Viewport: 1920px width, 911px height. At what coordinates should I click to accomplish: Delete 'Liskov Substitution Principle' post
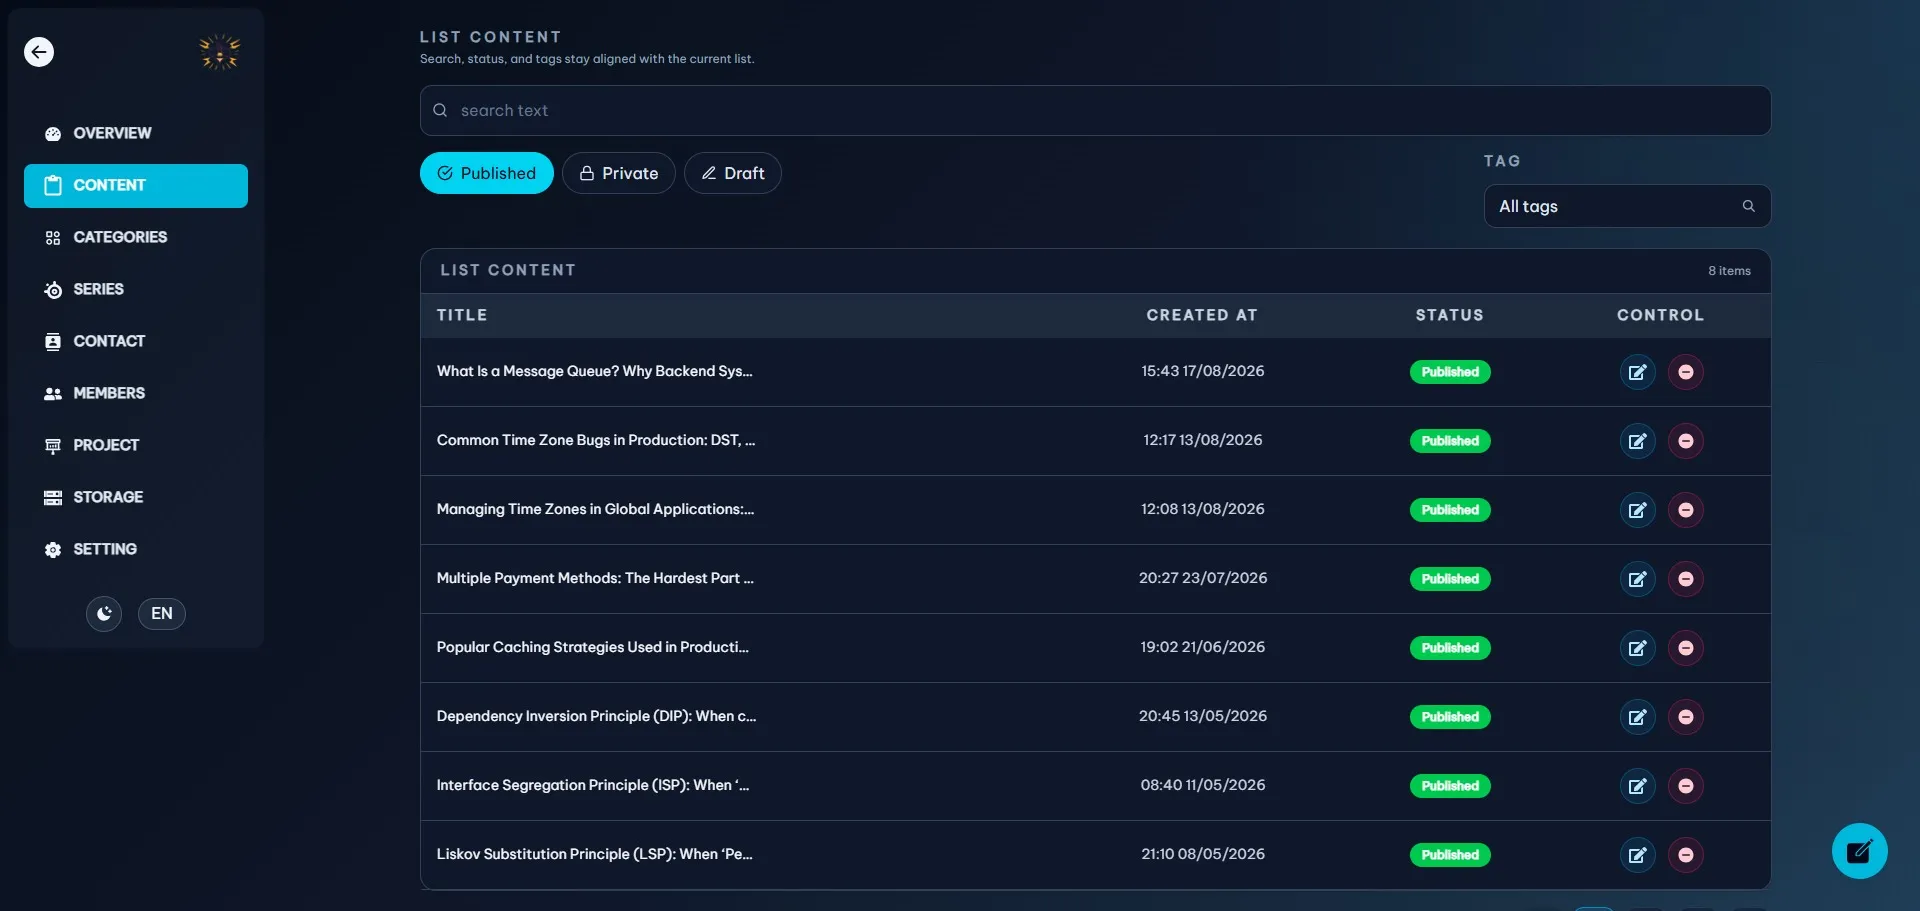coord(1686,856)
